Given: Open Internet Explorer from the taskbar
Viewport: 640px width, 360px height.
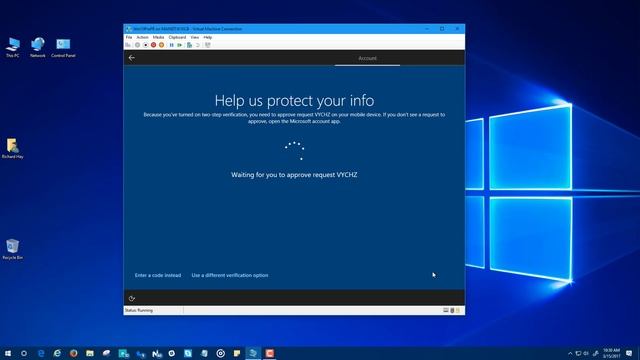Looking at the screenshot, I should pos(57,353).
